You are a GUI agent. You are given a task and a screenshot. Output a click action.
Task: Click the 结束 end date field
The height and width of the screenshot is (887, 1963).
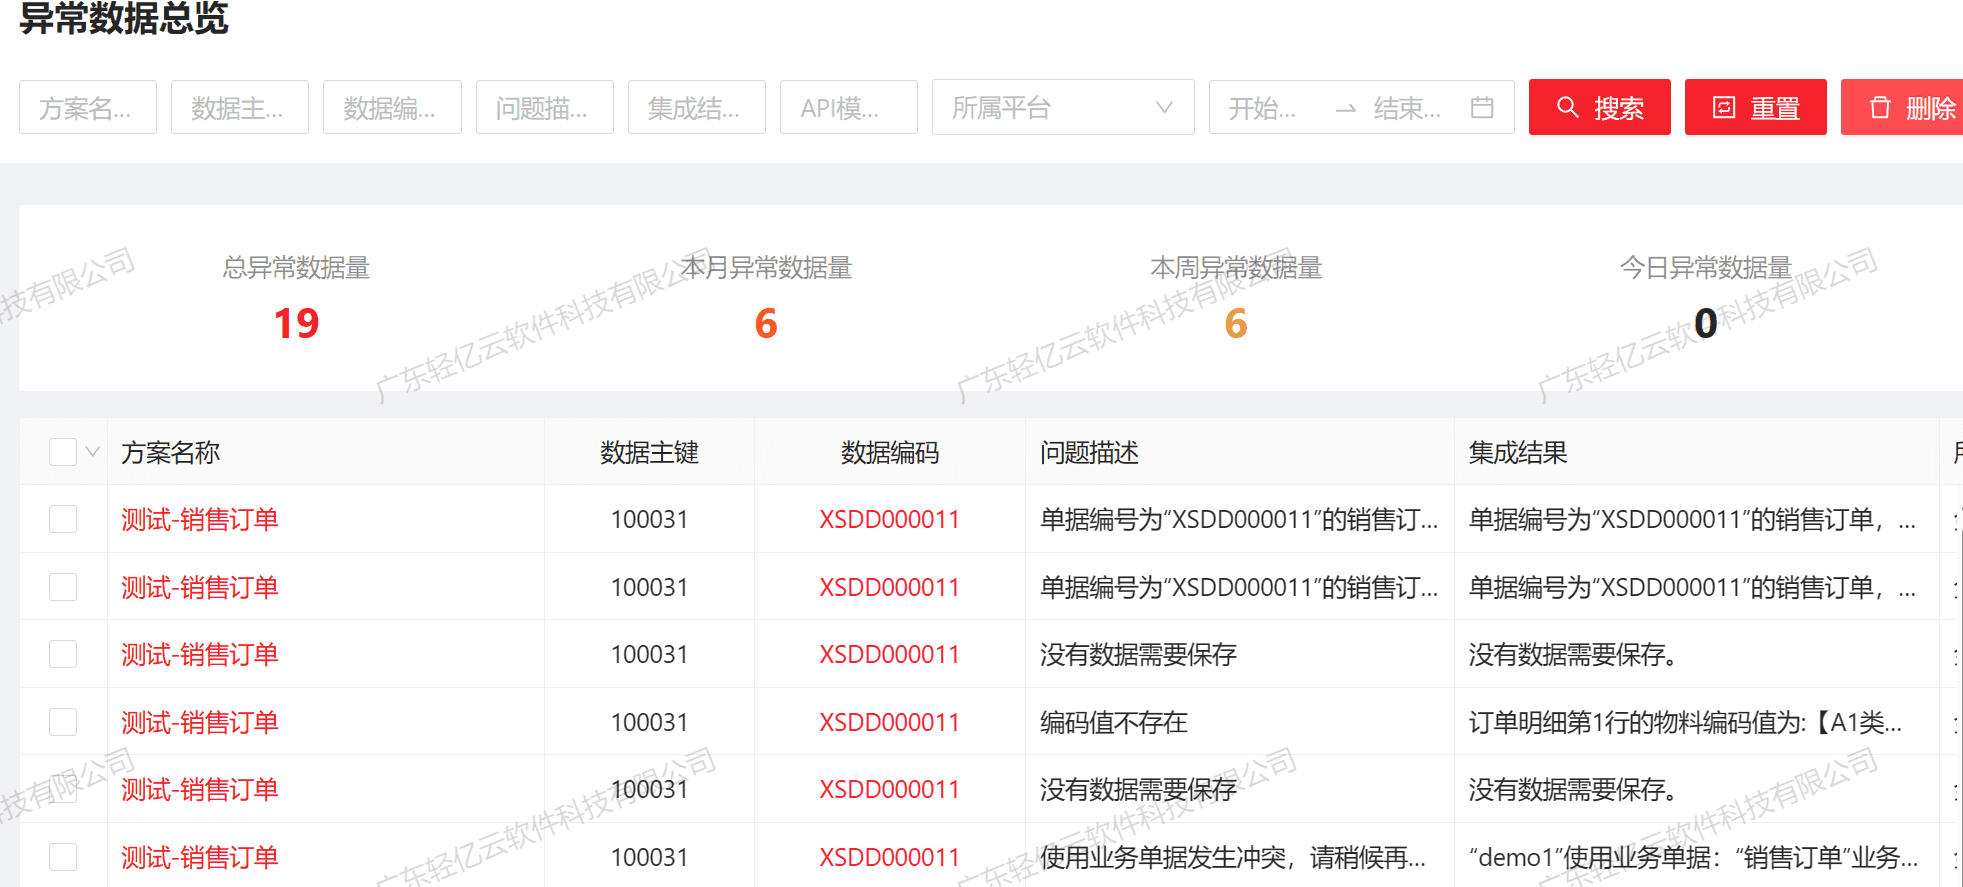pyautogui.click(x=1408, y=108)
